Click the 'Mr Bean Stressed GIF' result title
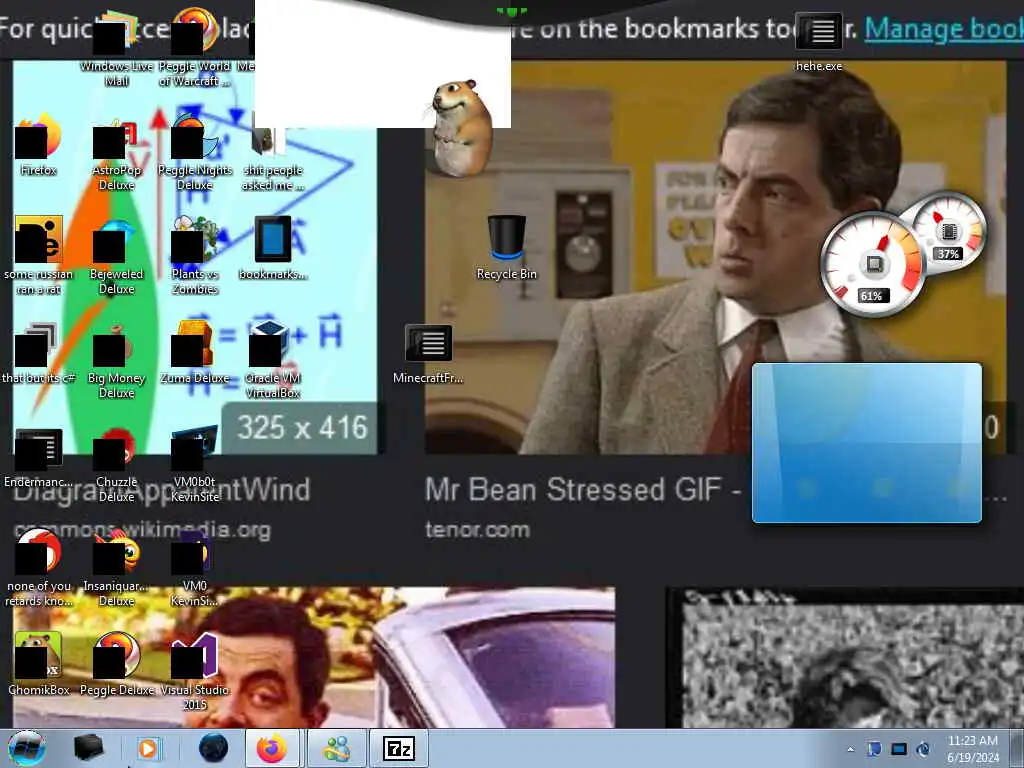The width and height of the screenshot is (1024, 768). click(583, 490)
